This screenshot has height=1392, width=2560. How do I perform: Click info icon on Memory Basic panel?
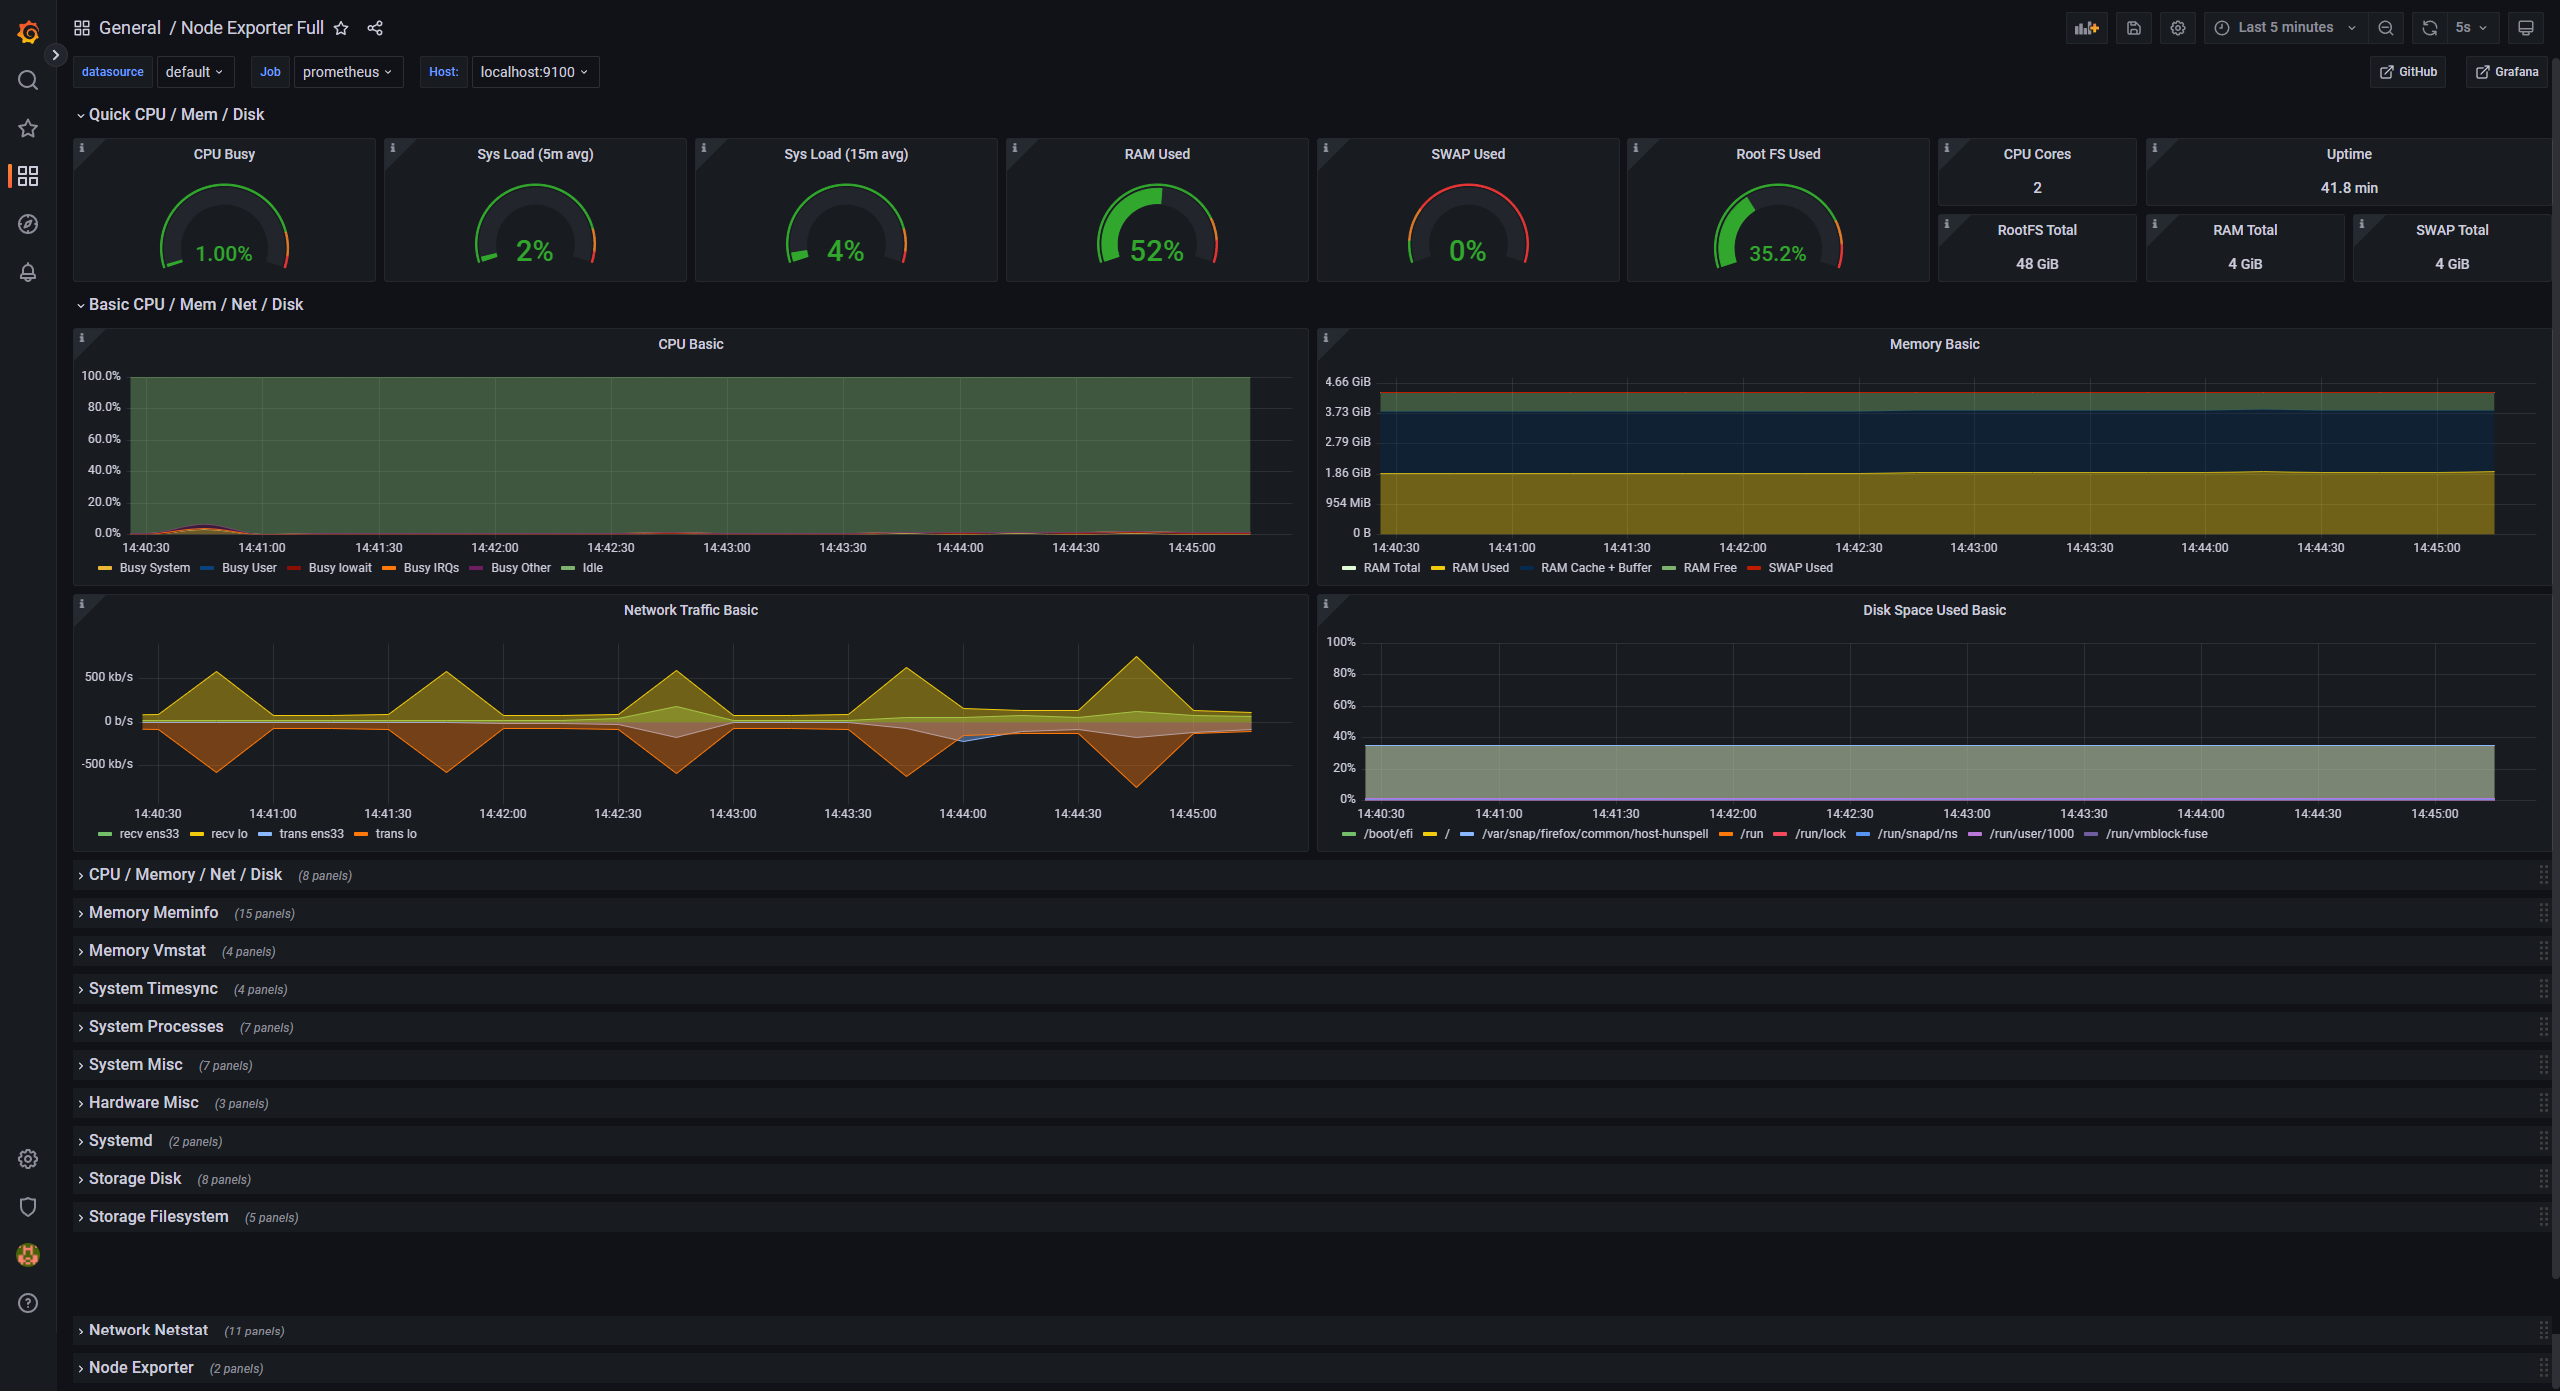[x=1326, y=338]
